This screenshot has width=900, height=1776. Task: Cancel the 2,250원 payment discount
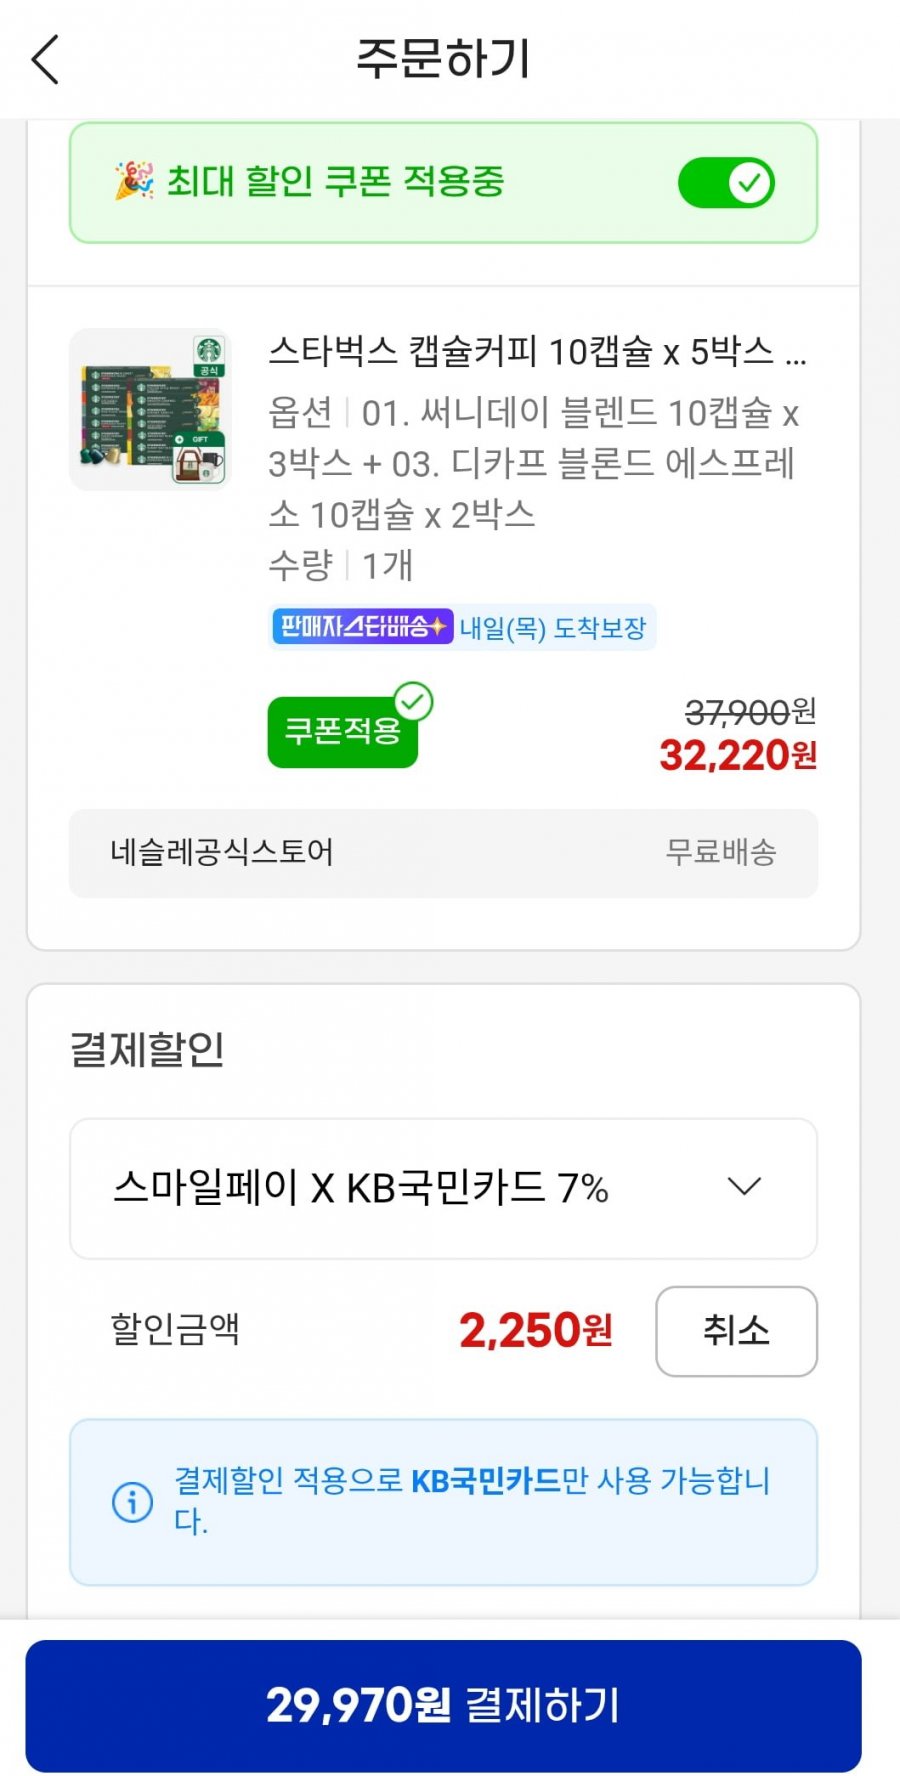(x=736, y=1331)
